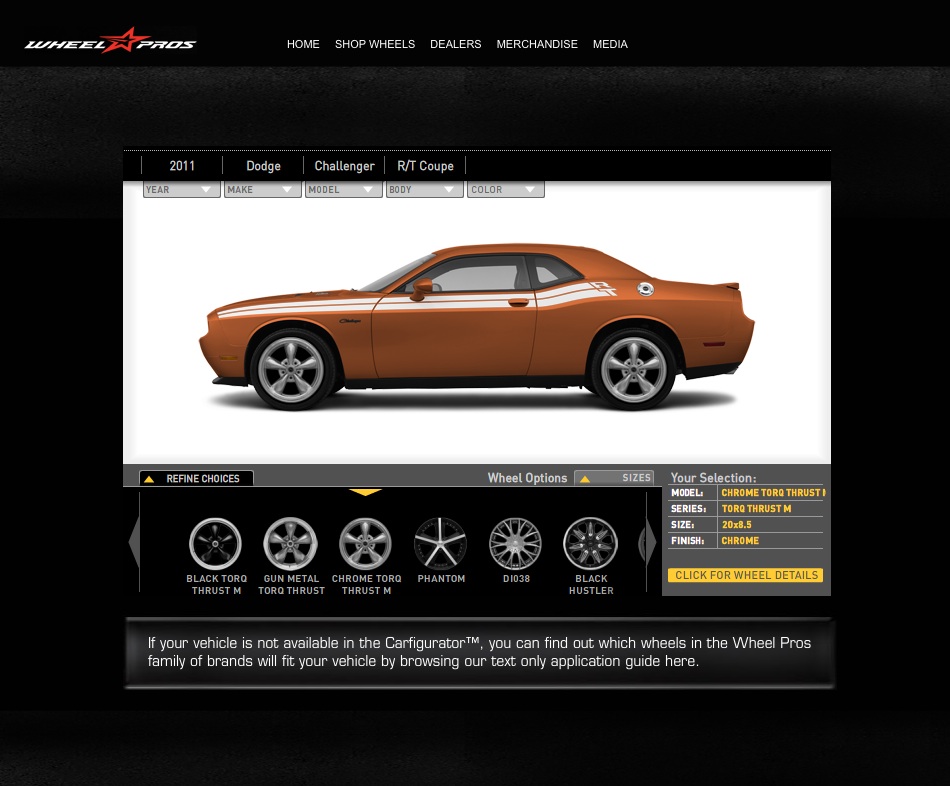Choose the DI038 wheel thumbnail
Screen dimensions: 950x786
[x=515, y=544]
